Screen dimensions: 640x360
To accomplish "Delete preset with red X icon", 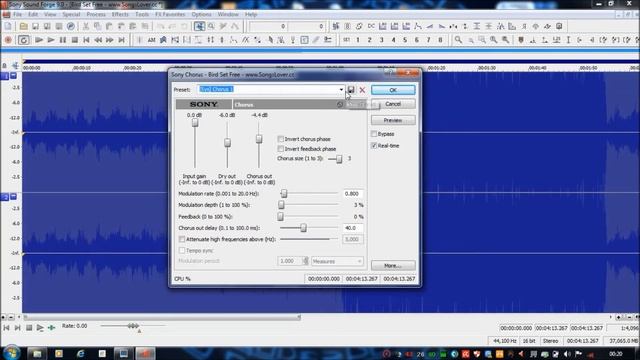I will coord(362,90).
